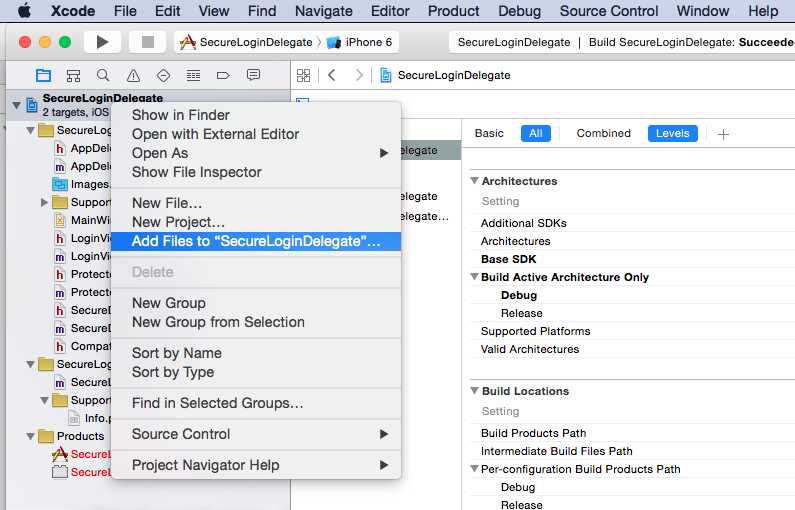The height and width of the screenshot is (510, 795).
Task: Select the Combined view option
Action: (603, 133)
